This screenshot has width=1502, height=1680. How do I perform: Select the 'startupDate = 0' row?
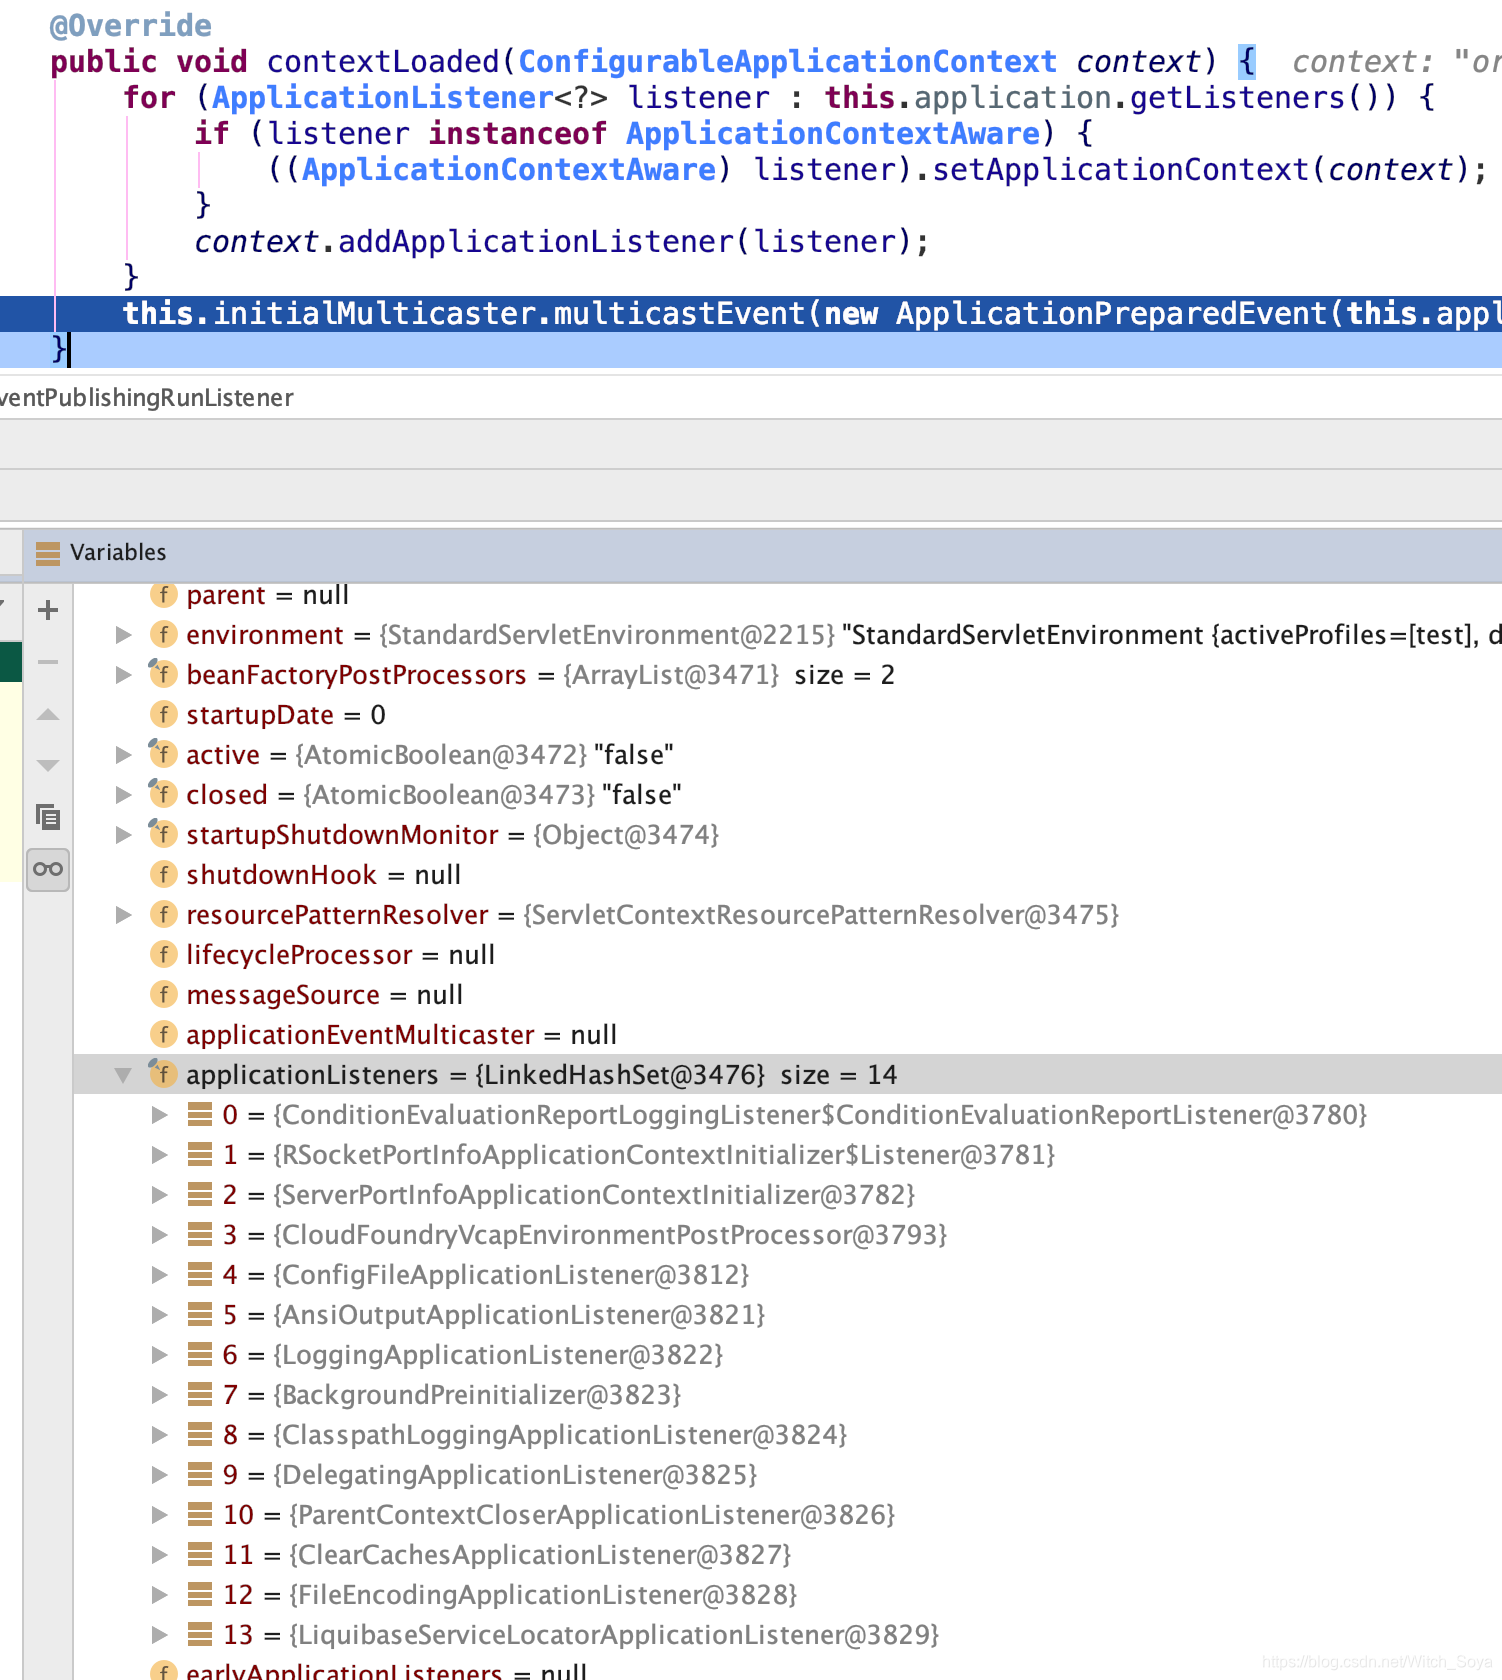point(788,715)
